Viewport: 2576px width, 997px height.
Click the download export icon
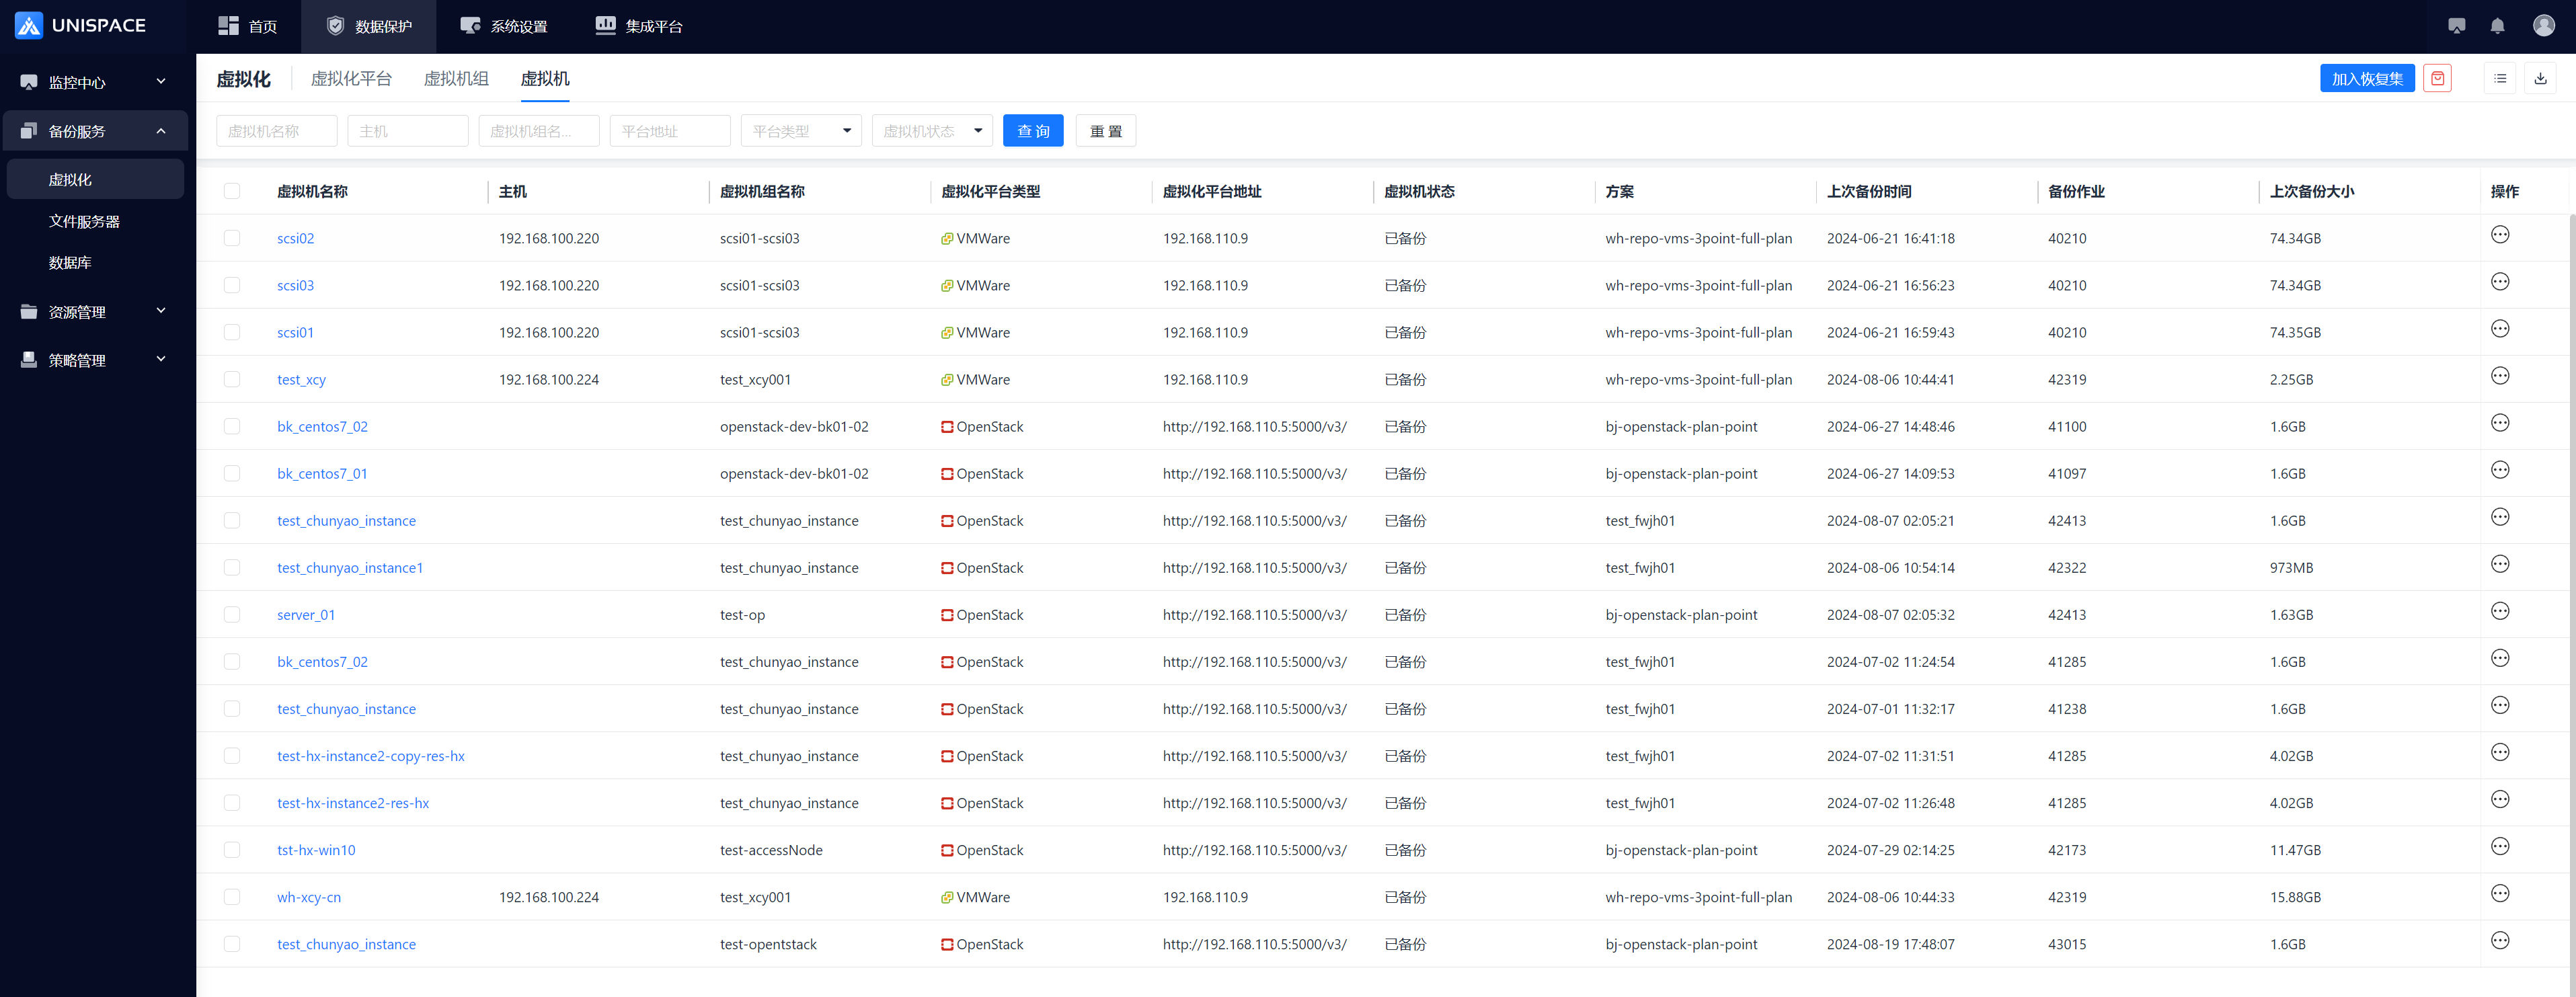(2540, 79)
